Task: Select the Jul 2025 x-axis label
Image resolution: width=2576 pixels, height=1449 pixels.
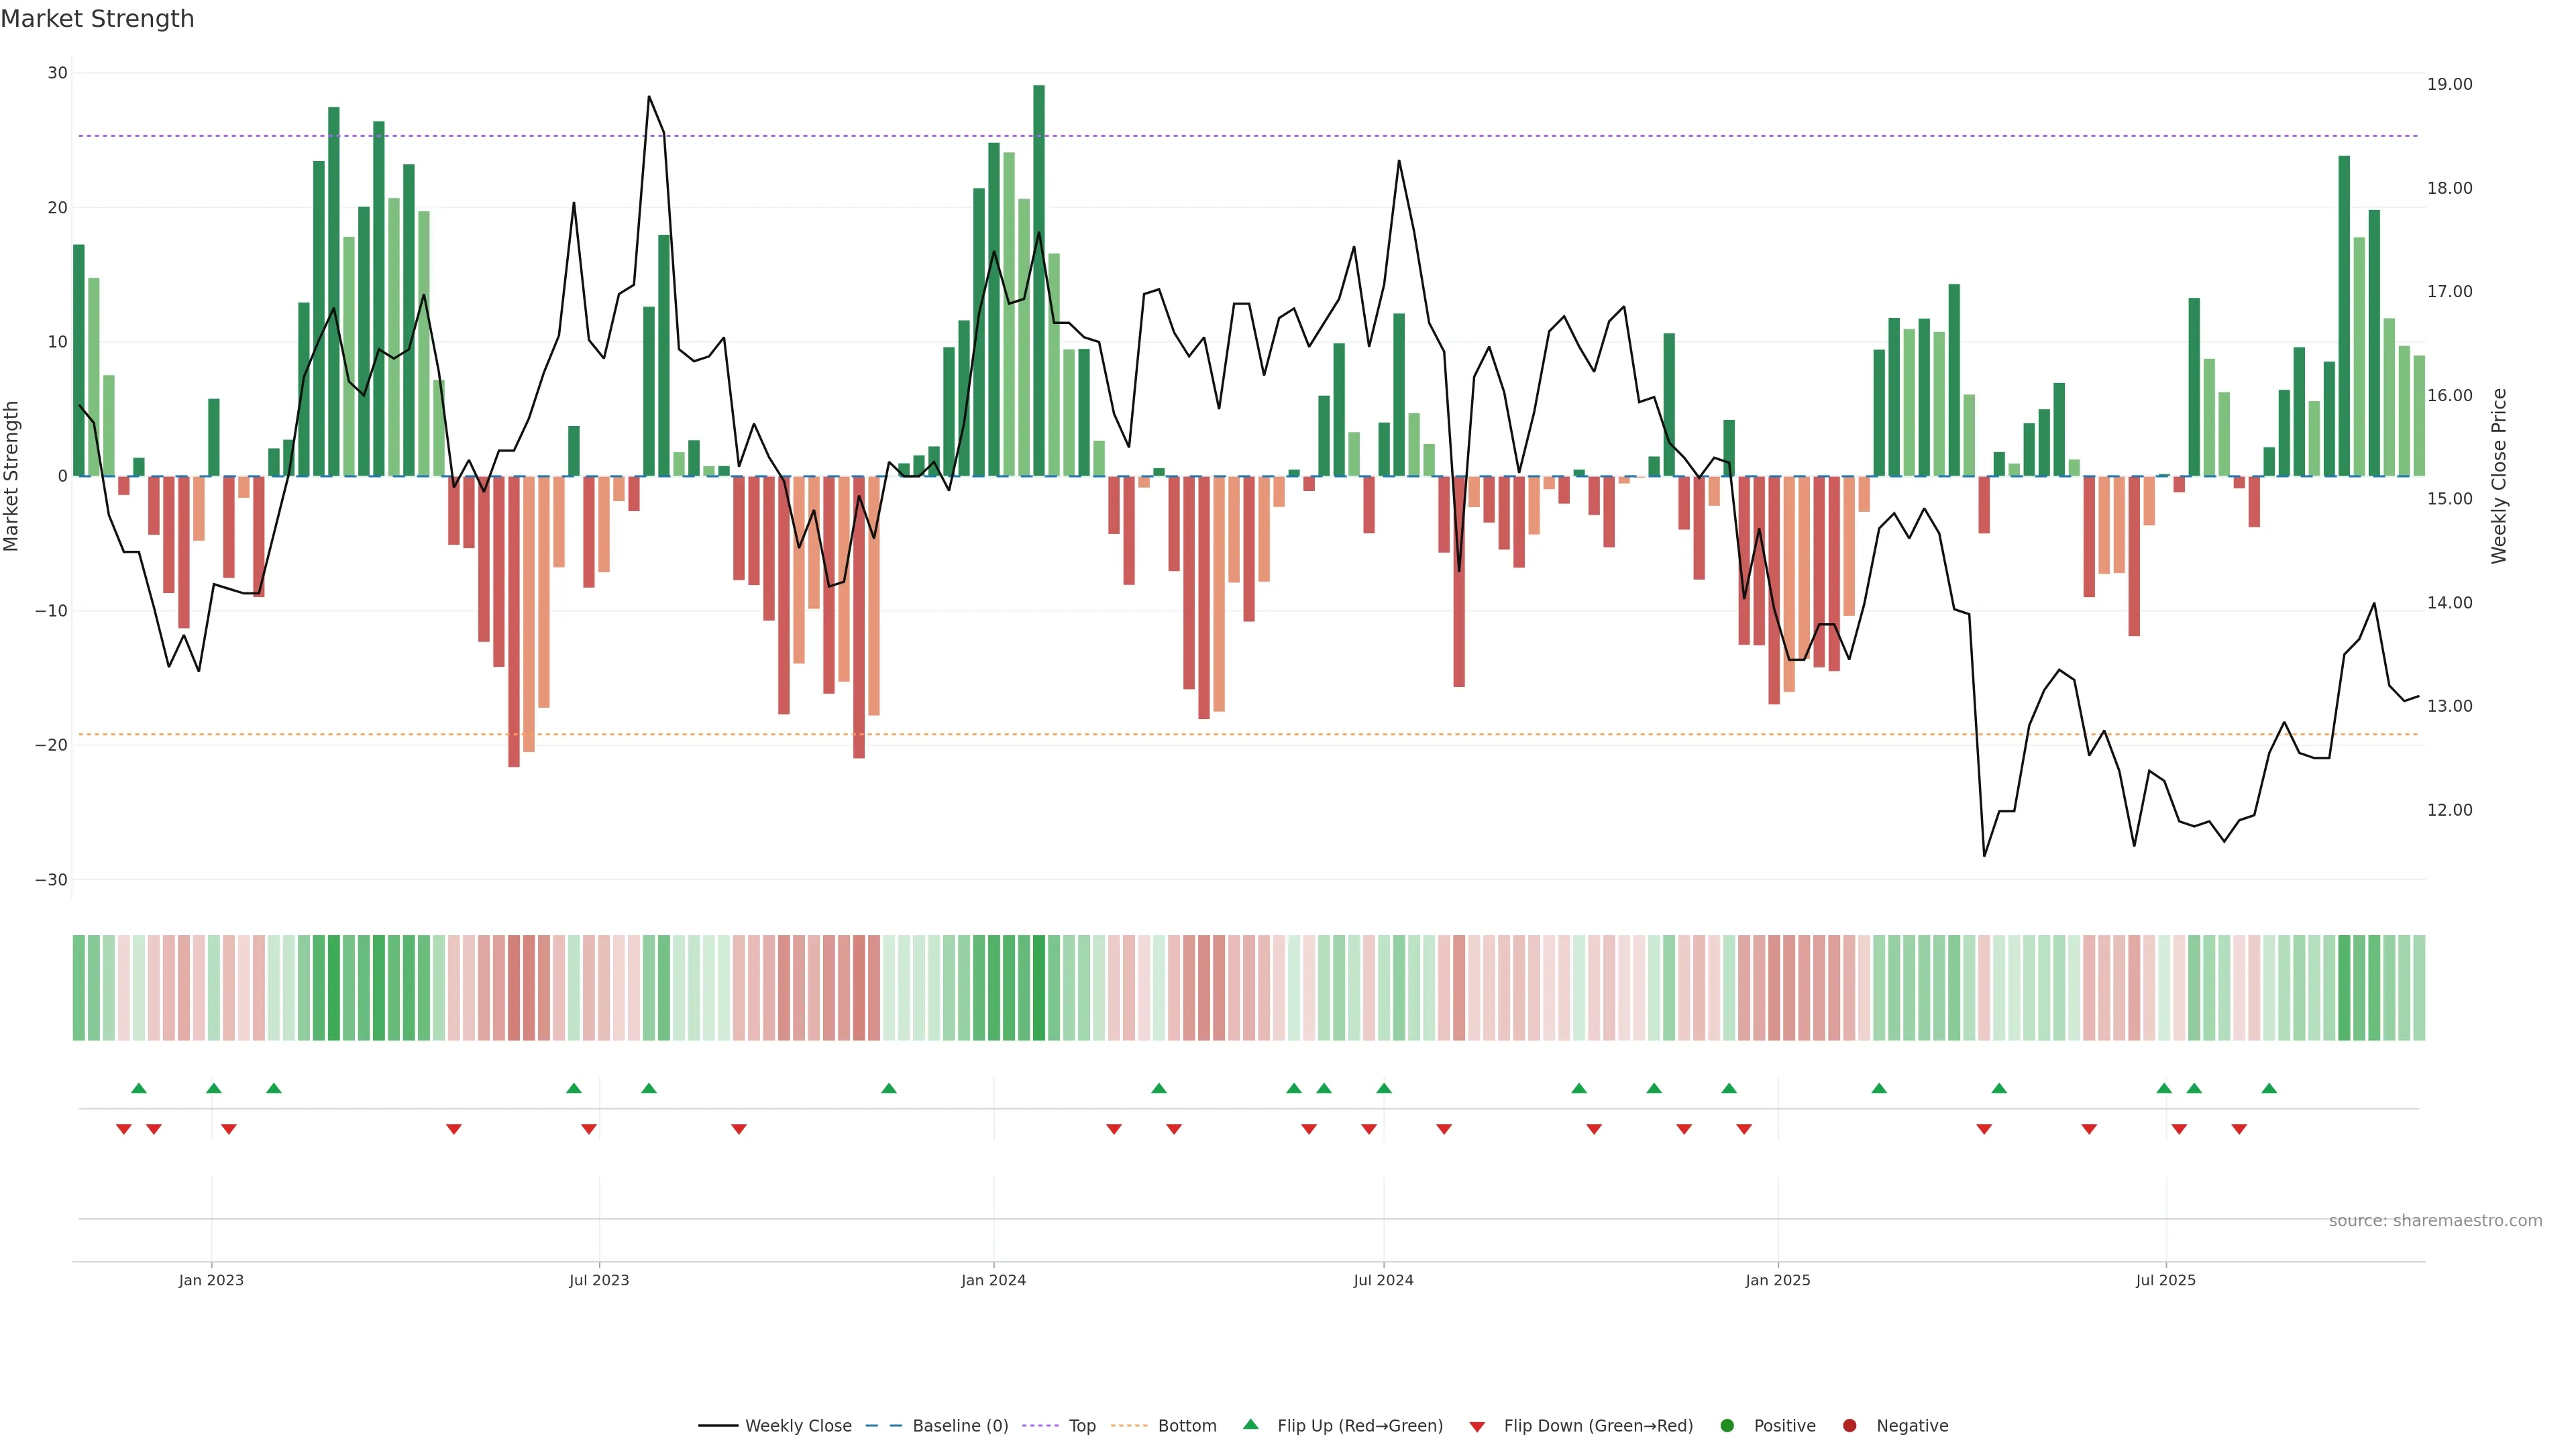Action: click(2165, 1280)
